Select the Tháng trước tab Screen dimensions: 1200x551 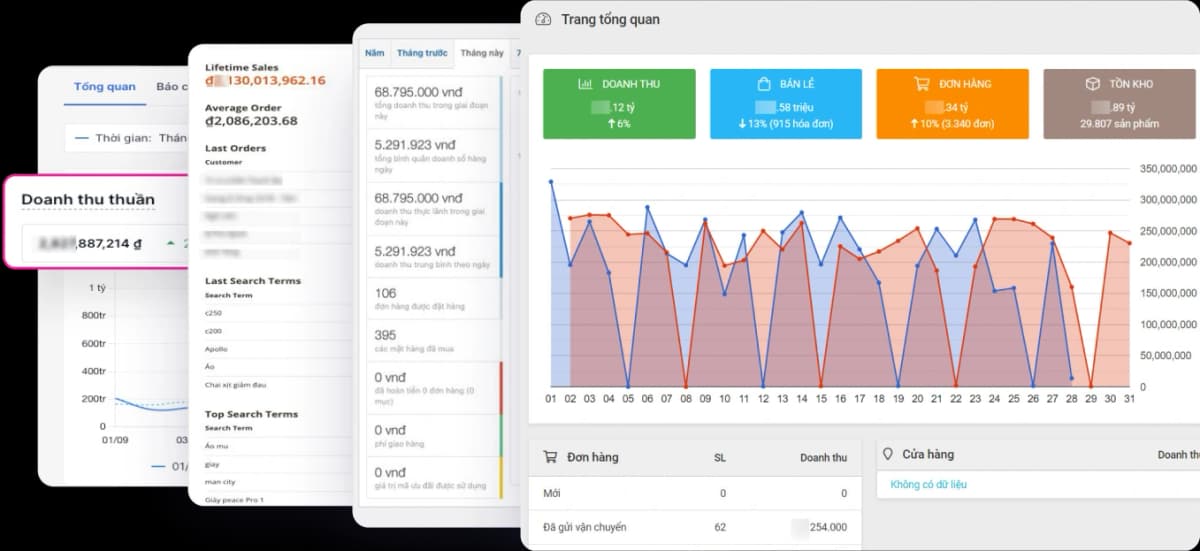click(422, 53)
